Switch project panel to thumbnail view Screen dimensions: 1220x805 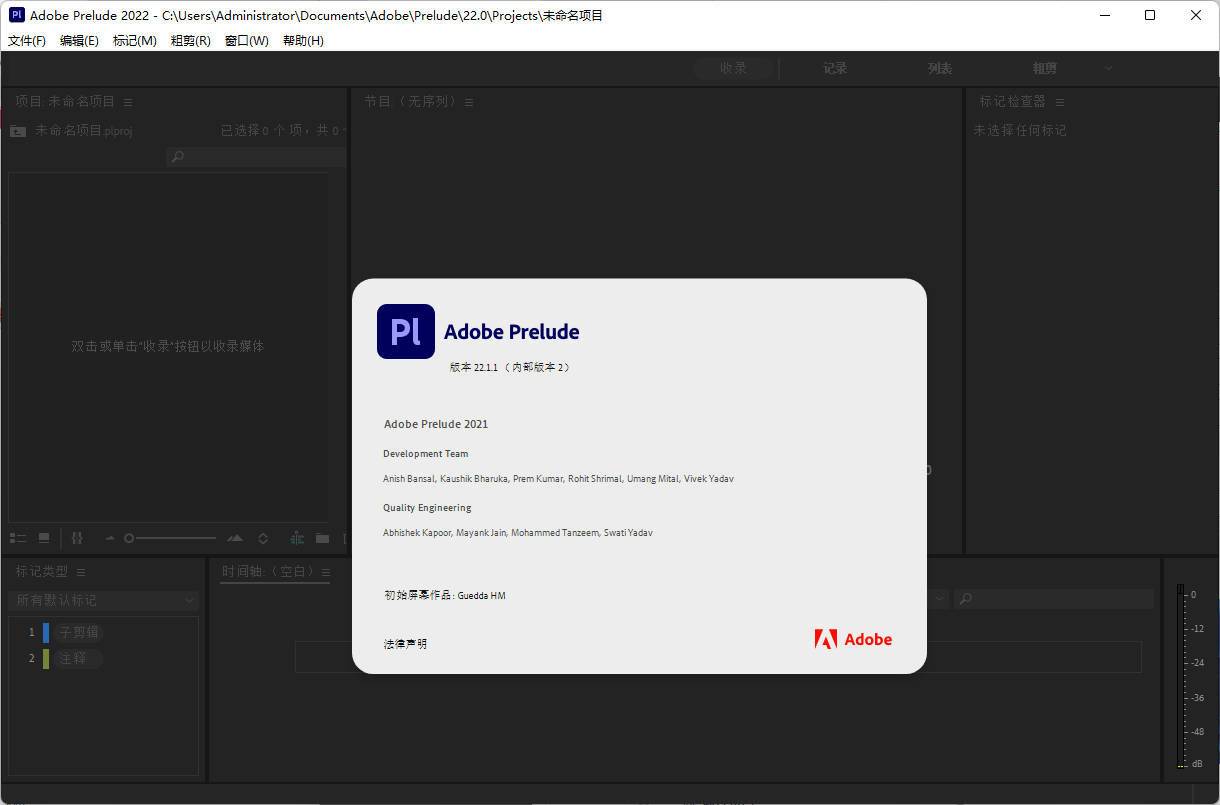coord(44,538)
